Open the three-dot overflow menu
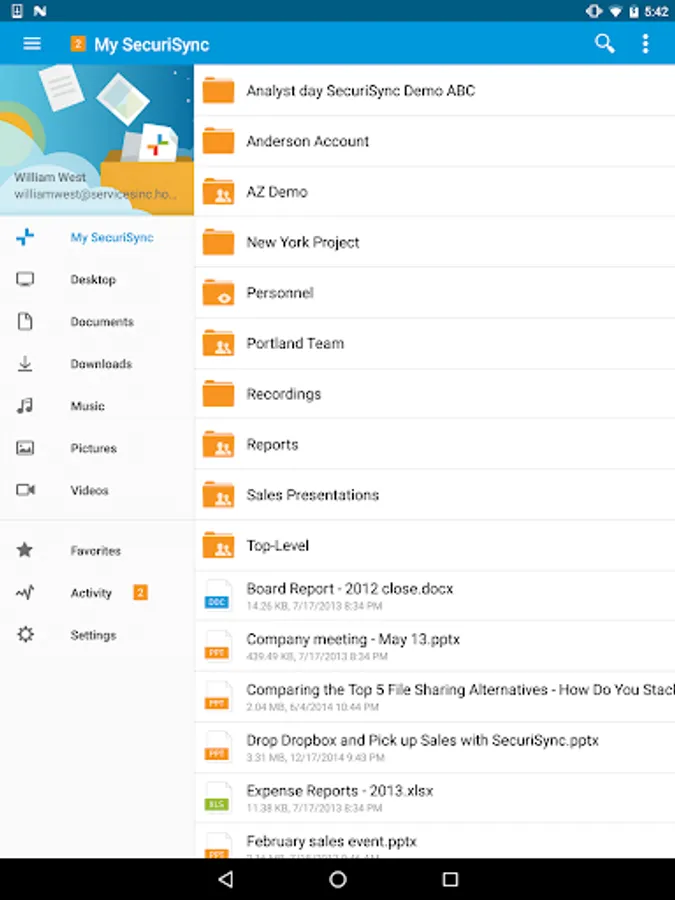The image size is (675, 900). [x=645, y=44]
